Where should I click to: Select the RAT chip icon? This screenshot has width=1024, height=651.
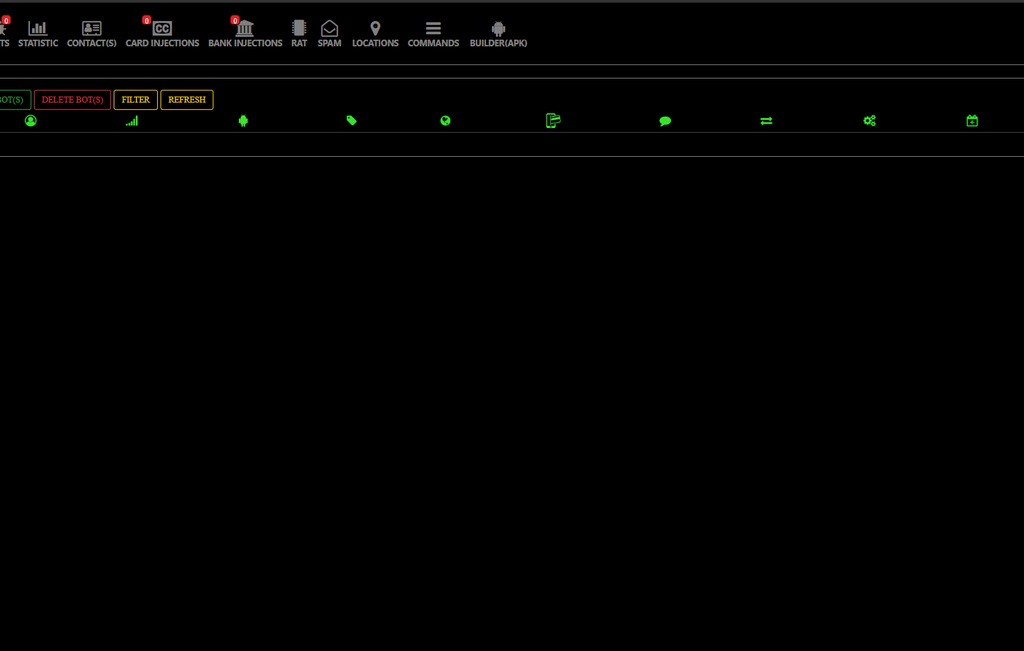coord(298,29)
